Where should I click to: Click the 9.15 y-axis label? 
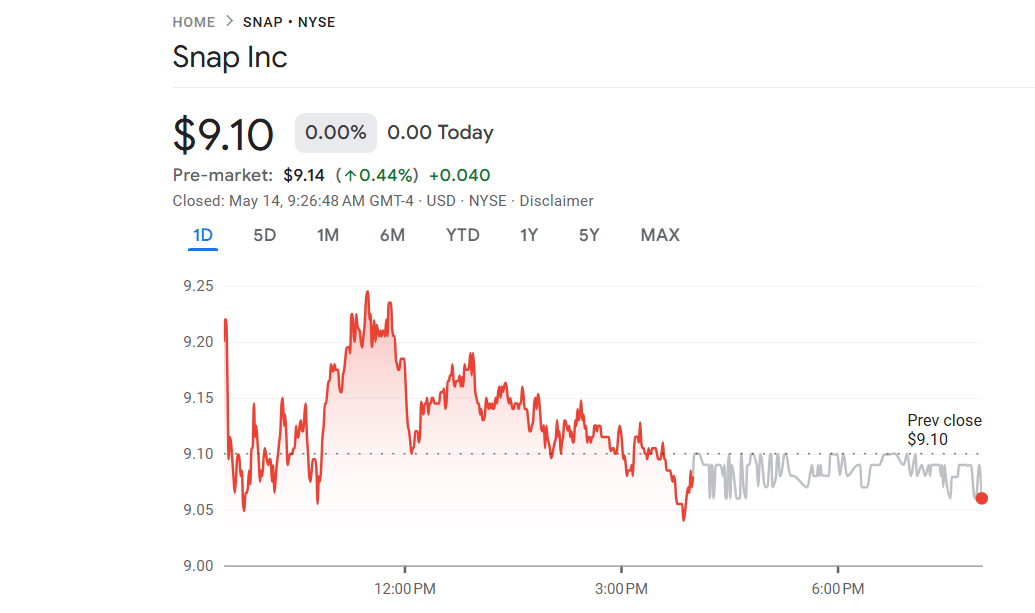click(x=198, y=398)
